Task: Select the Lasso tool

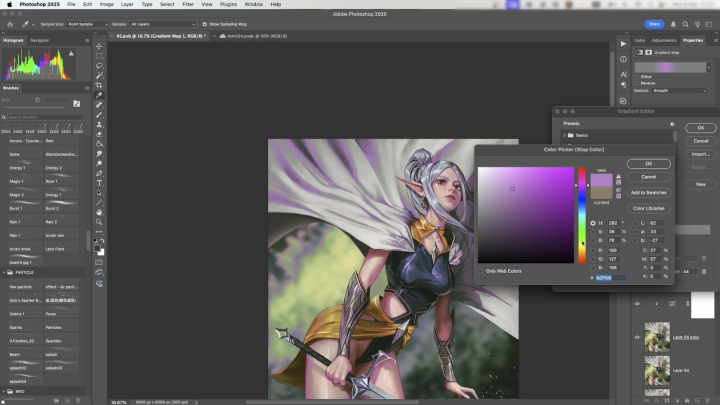Action: coord(99,66)
